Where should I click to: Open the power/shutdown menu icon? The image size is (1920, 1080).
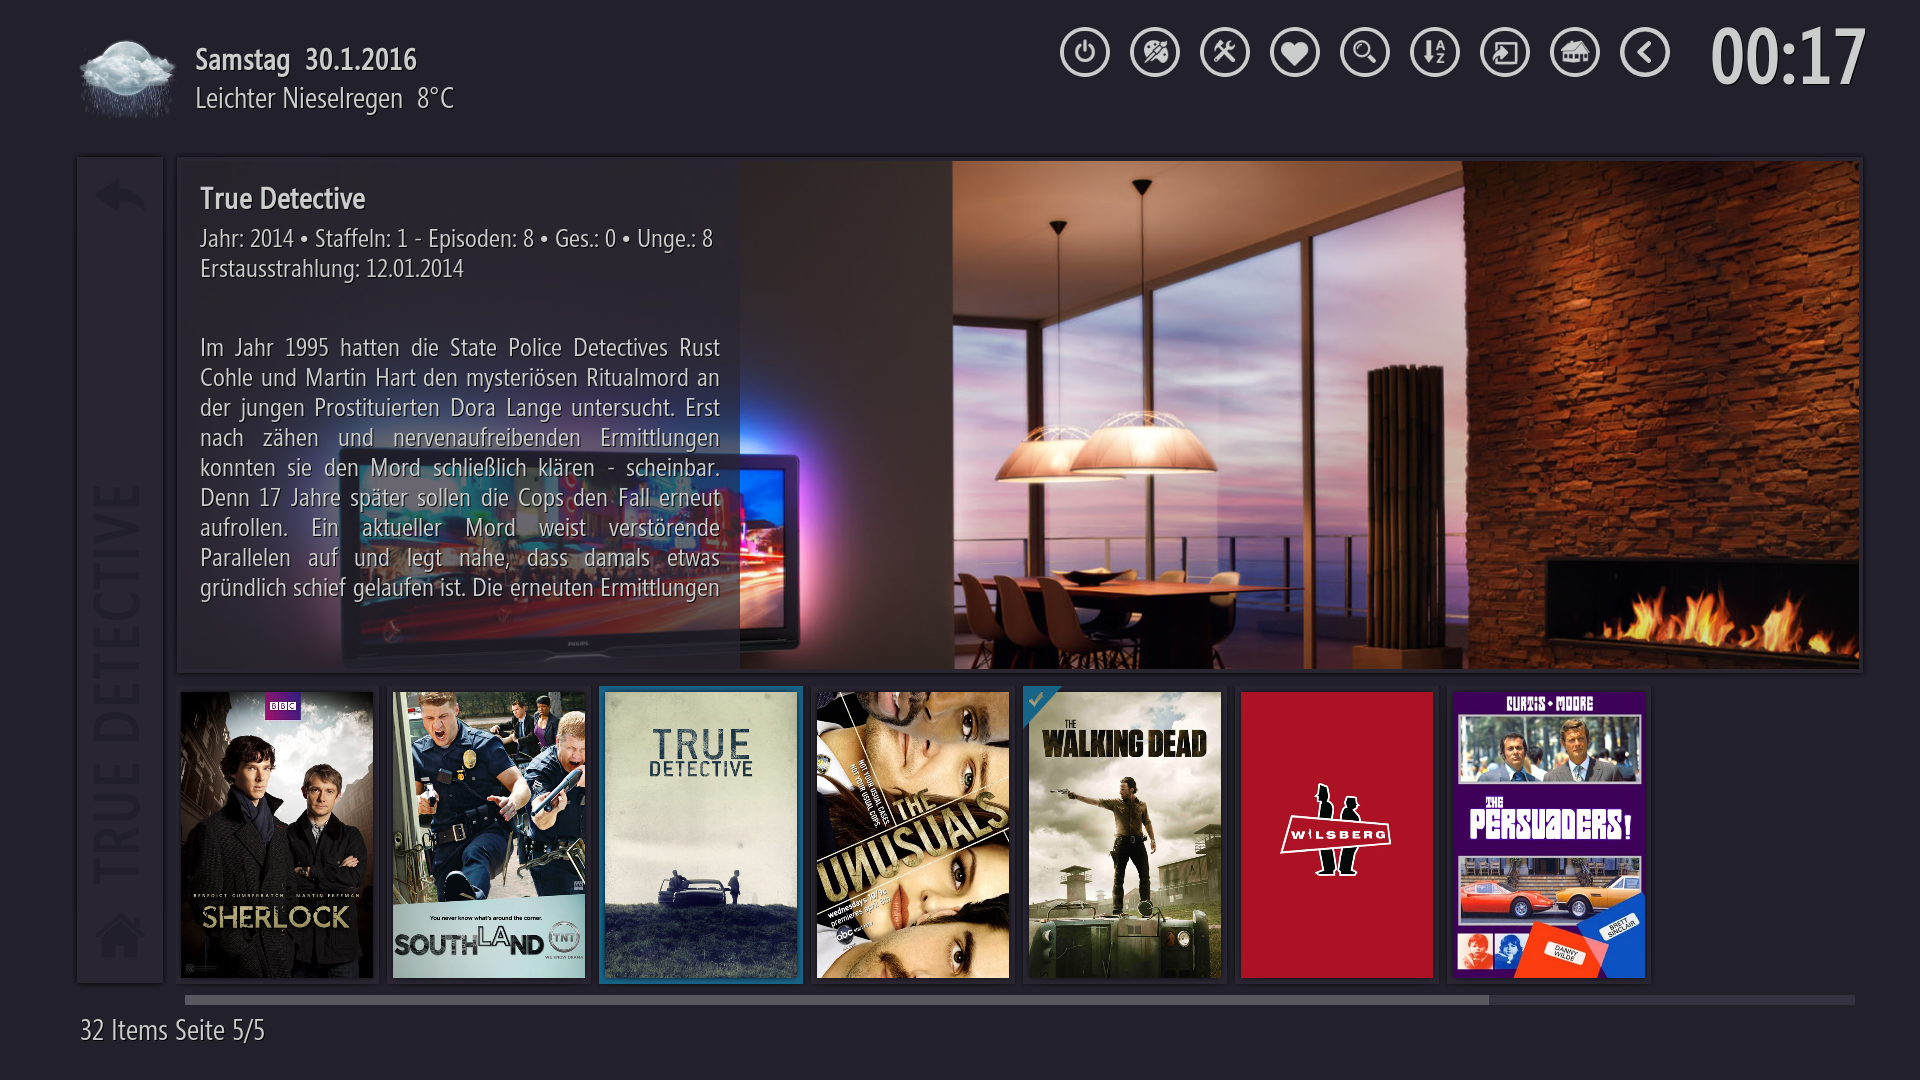coord(1085,52)
